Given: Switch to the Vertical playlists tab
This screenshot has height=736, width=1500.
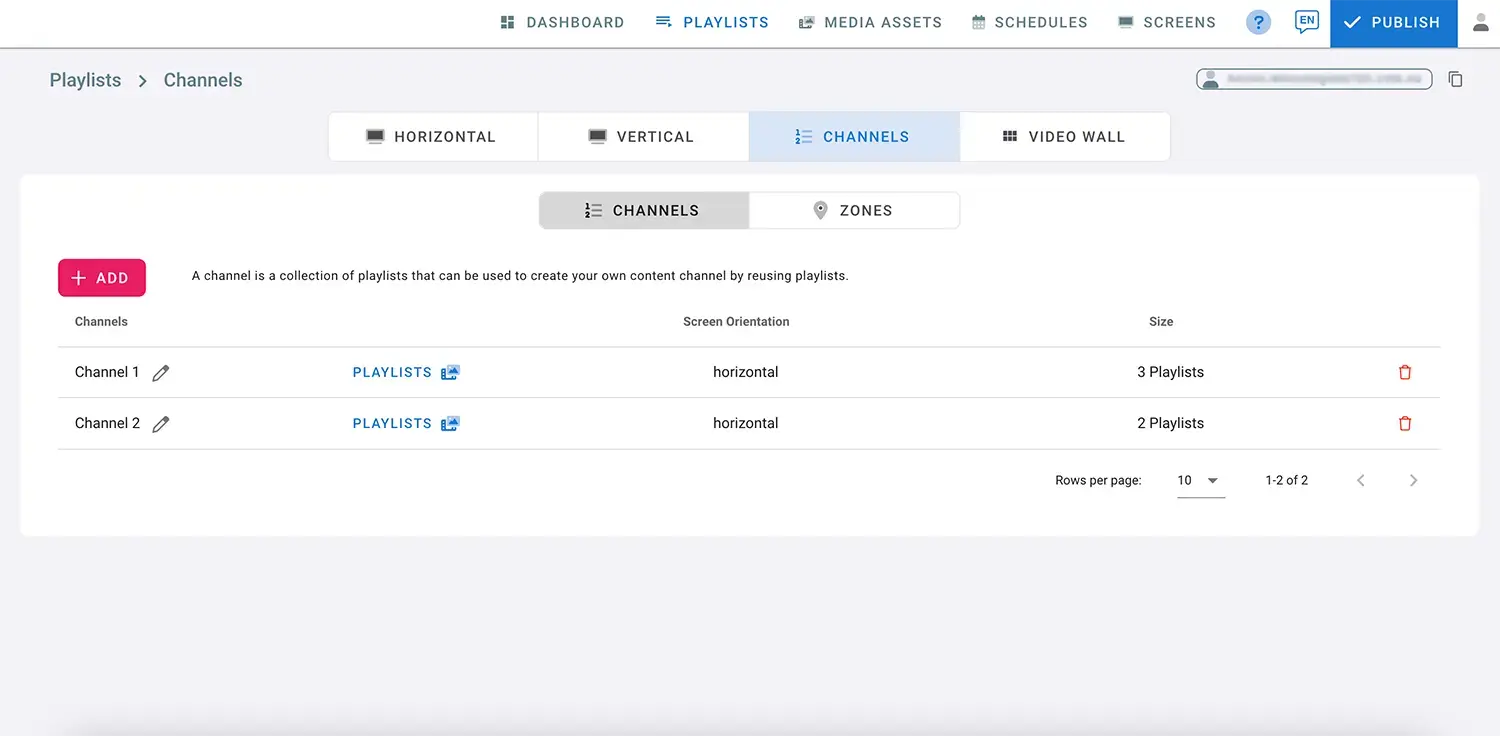Looking at the screenshot, I should coord(642,137).
